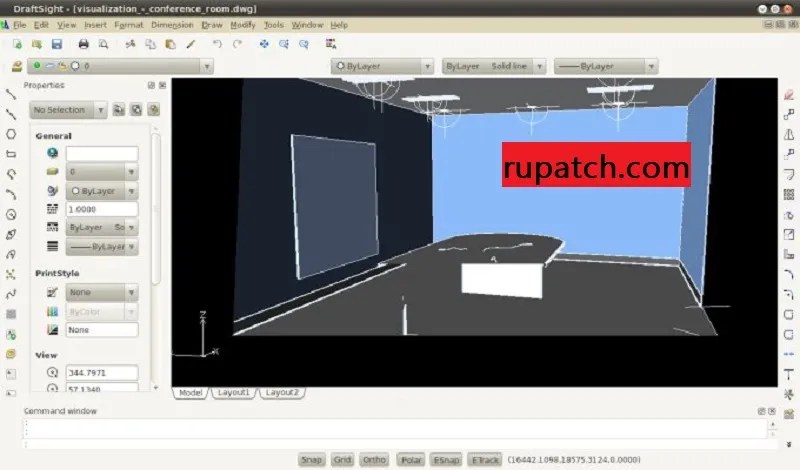Open the Insert menu
Screen dimensions: 800x470
click(x=95, y=25)
